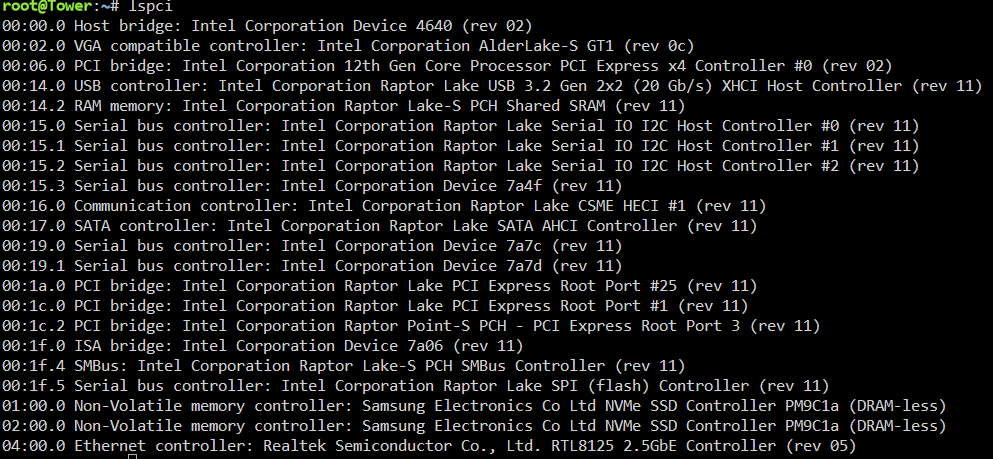Click the CSME HECI #1 line
This screenshot has height=459, width=993.
pos(384,206)
